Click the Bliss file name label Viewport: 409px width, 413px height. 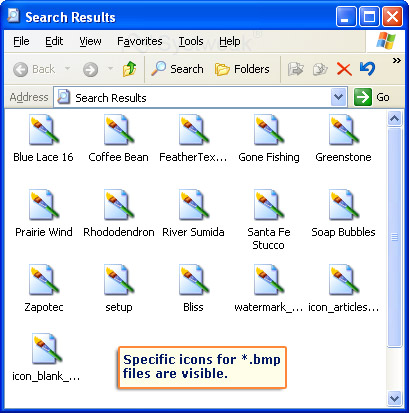point(193,307)
